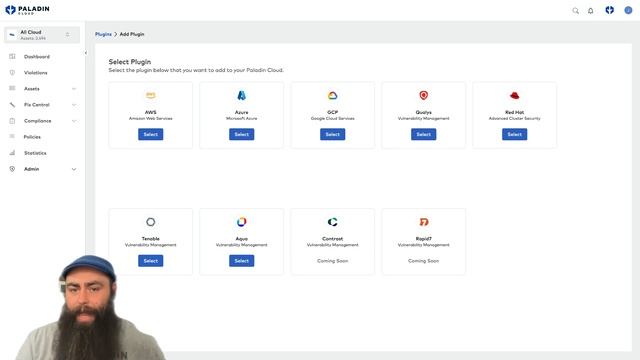Open the search icon in the header

pos(576,11)
